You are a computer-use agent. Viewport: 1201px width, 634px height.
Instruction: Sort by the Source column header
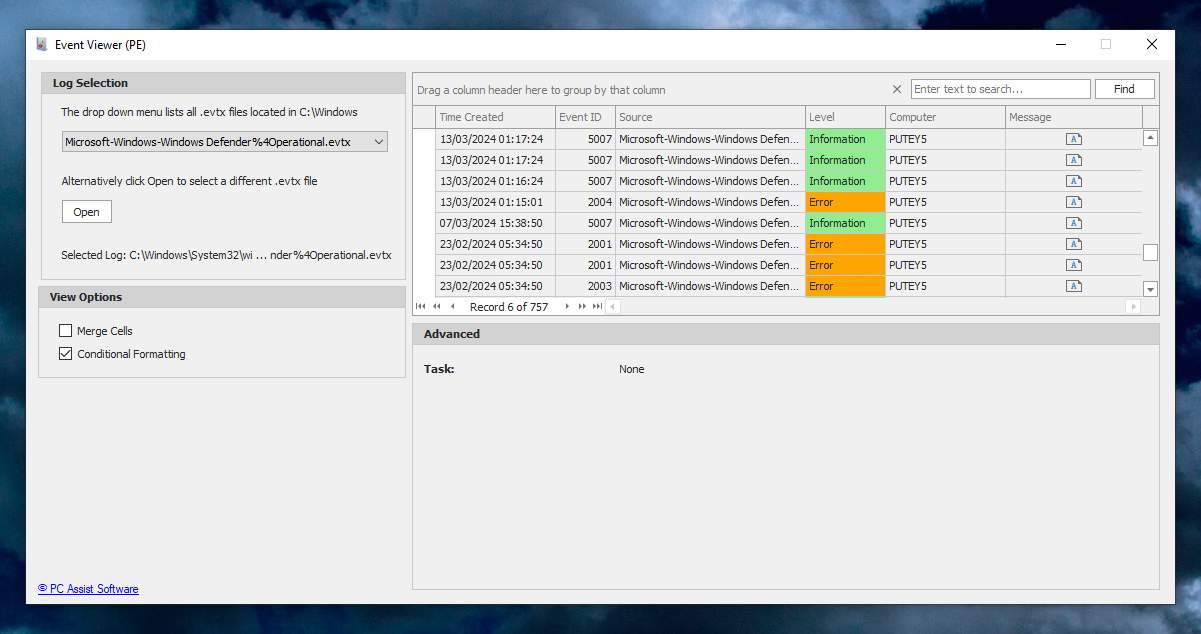[710, 117]
